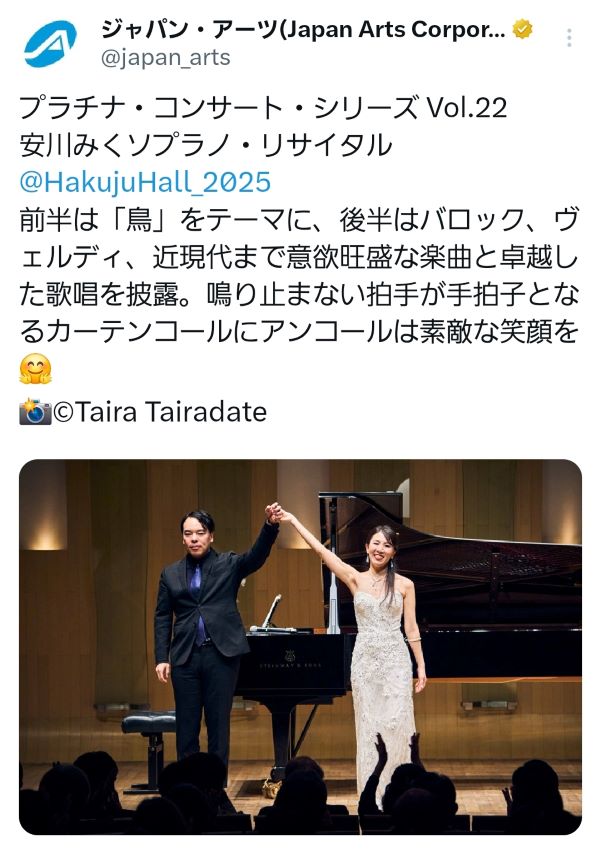Click the tweet paragraph starting with 前半は
Screen dimensions: 600x852
coord(299,275)
